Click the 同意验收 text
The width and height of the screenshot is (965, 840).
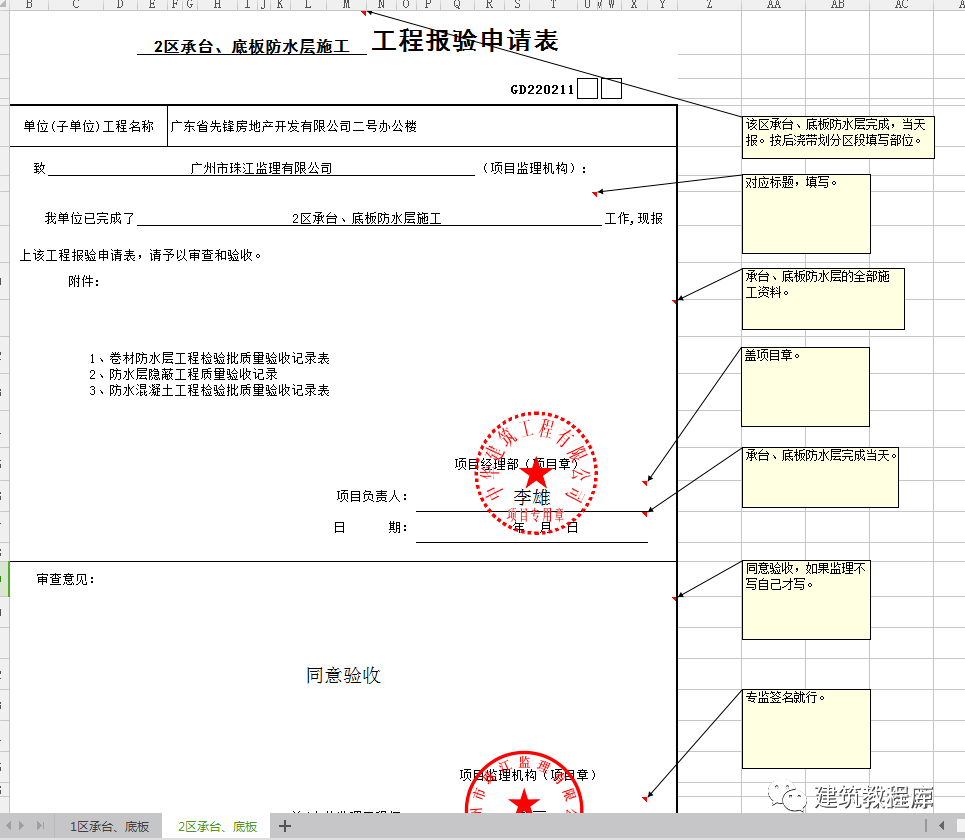[x=343, y=675]
